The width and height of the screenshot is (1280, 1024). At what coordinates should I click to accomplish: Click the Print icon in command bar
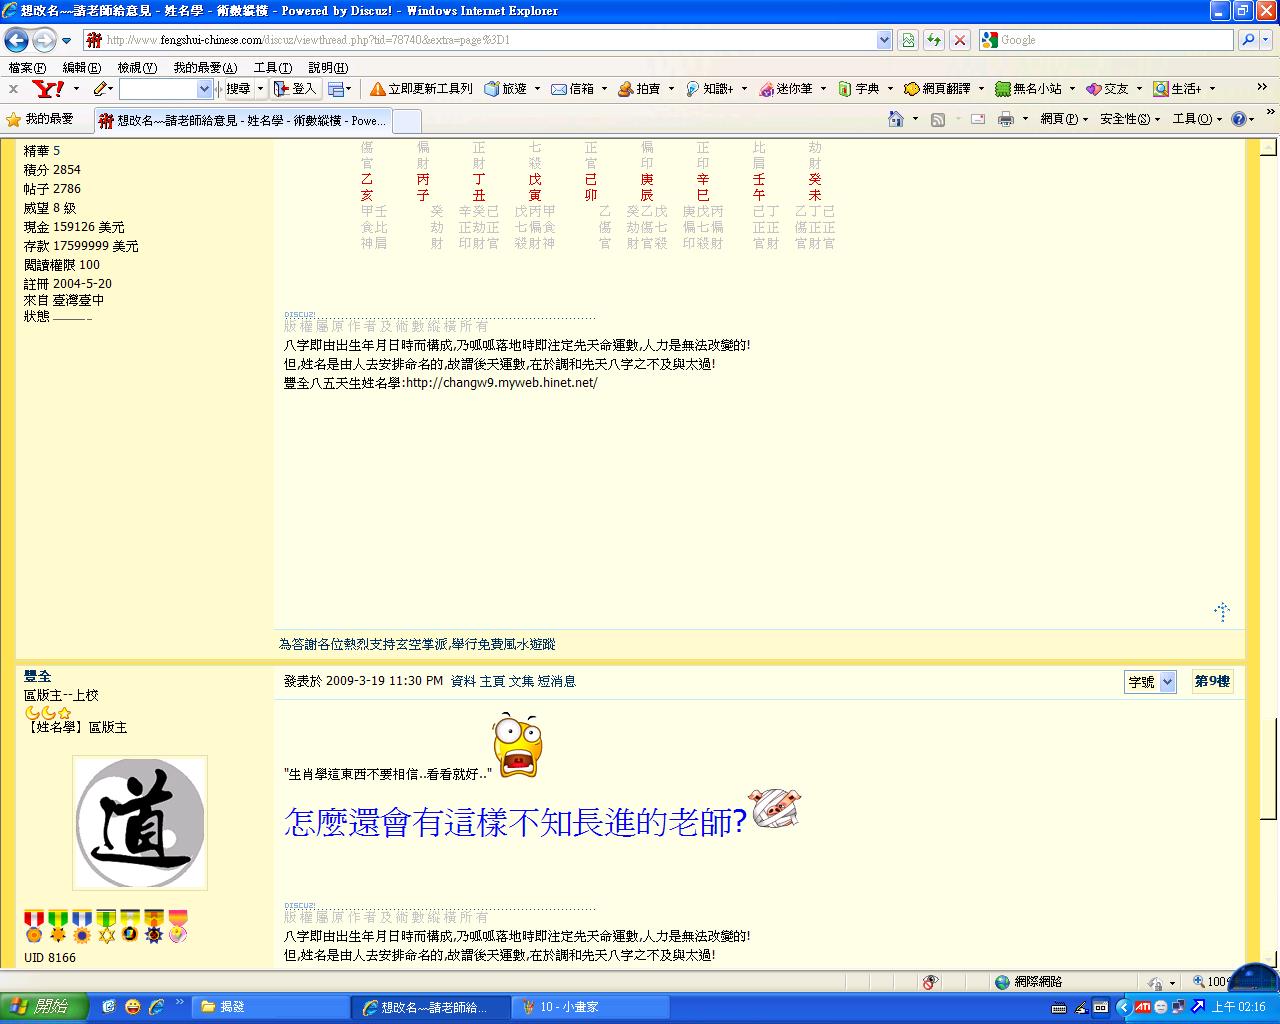(x=1005, y=119)
